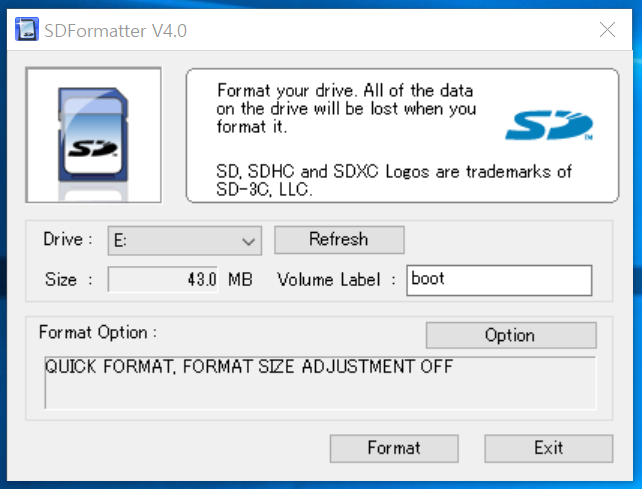Refresh the drive list
This screenshot has width=642, height=489.
point(339,240)
